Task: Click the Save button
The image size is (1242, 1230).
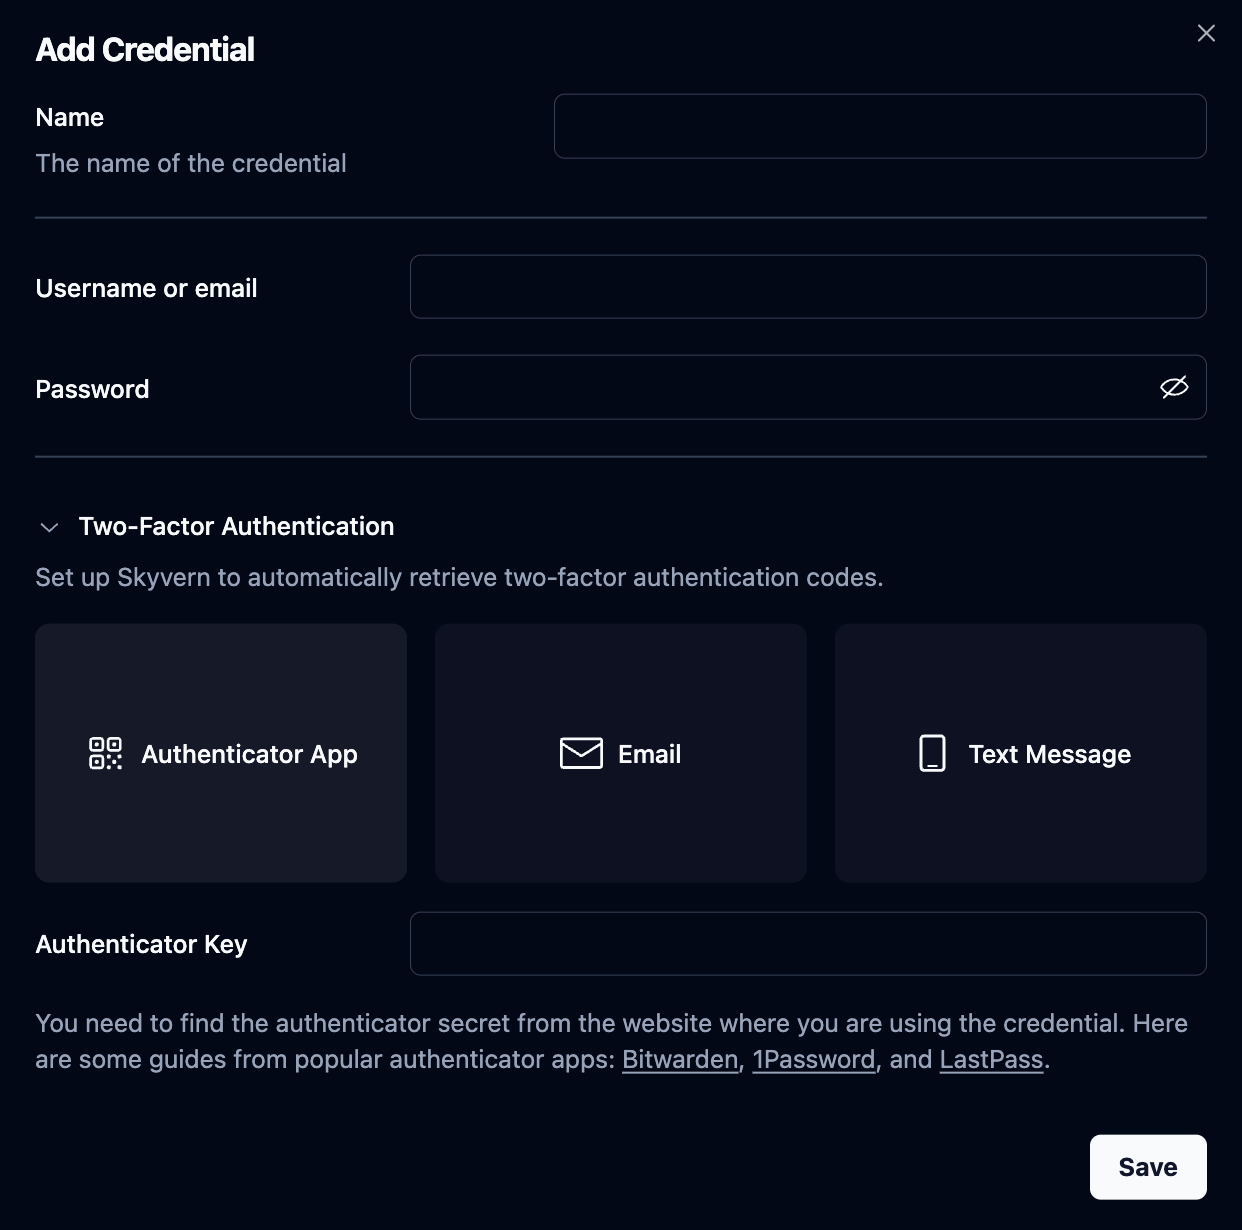Action: click(x=1148, y=1166)
